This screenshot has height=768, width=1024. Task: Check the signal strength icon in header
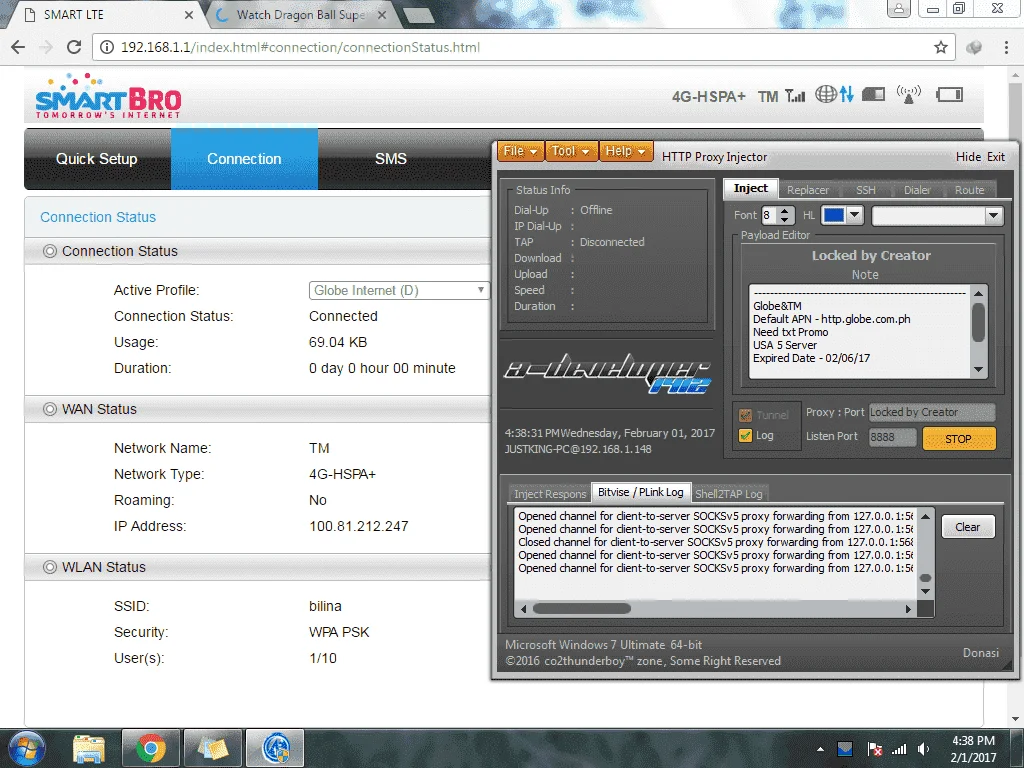(795, 95)
